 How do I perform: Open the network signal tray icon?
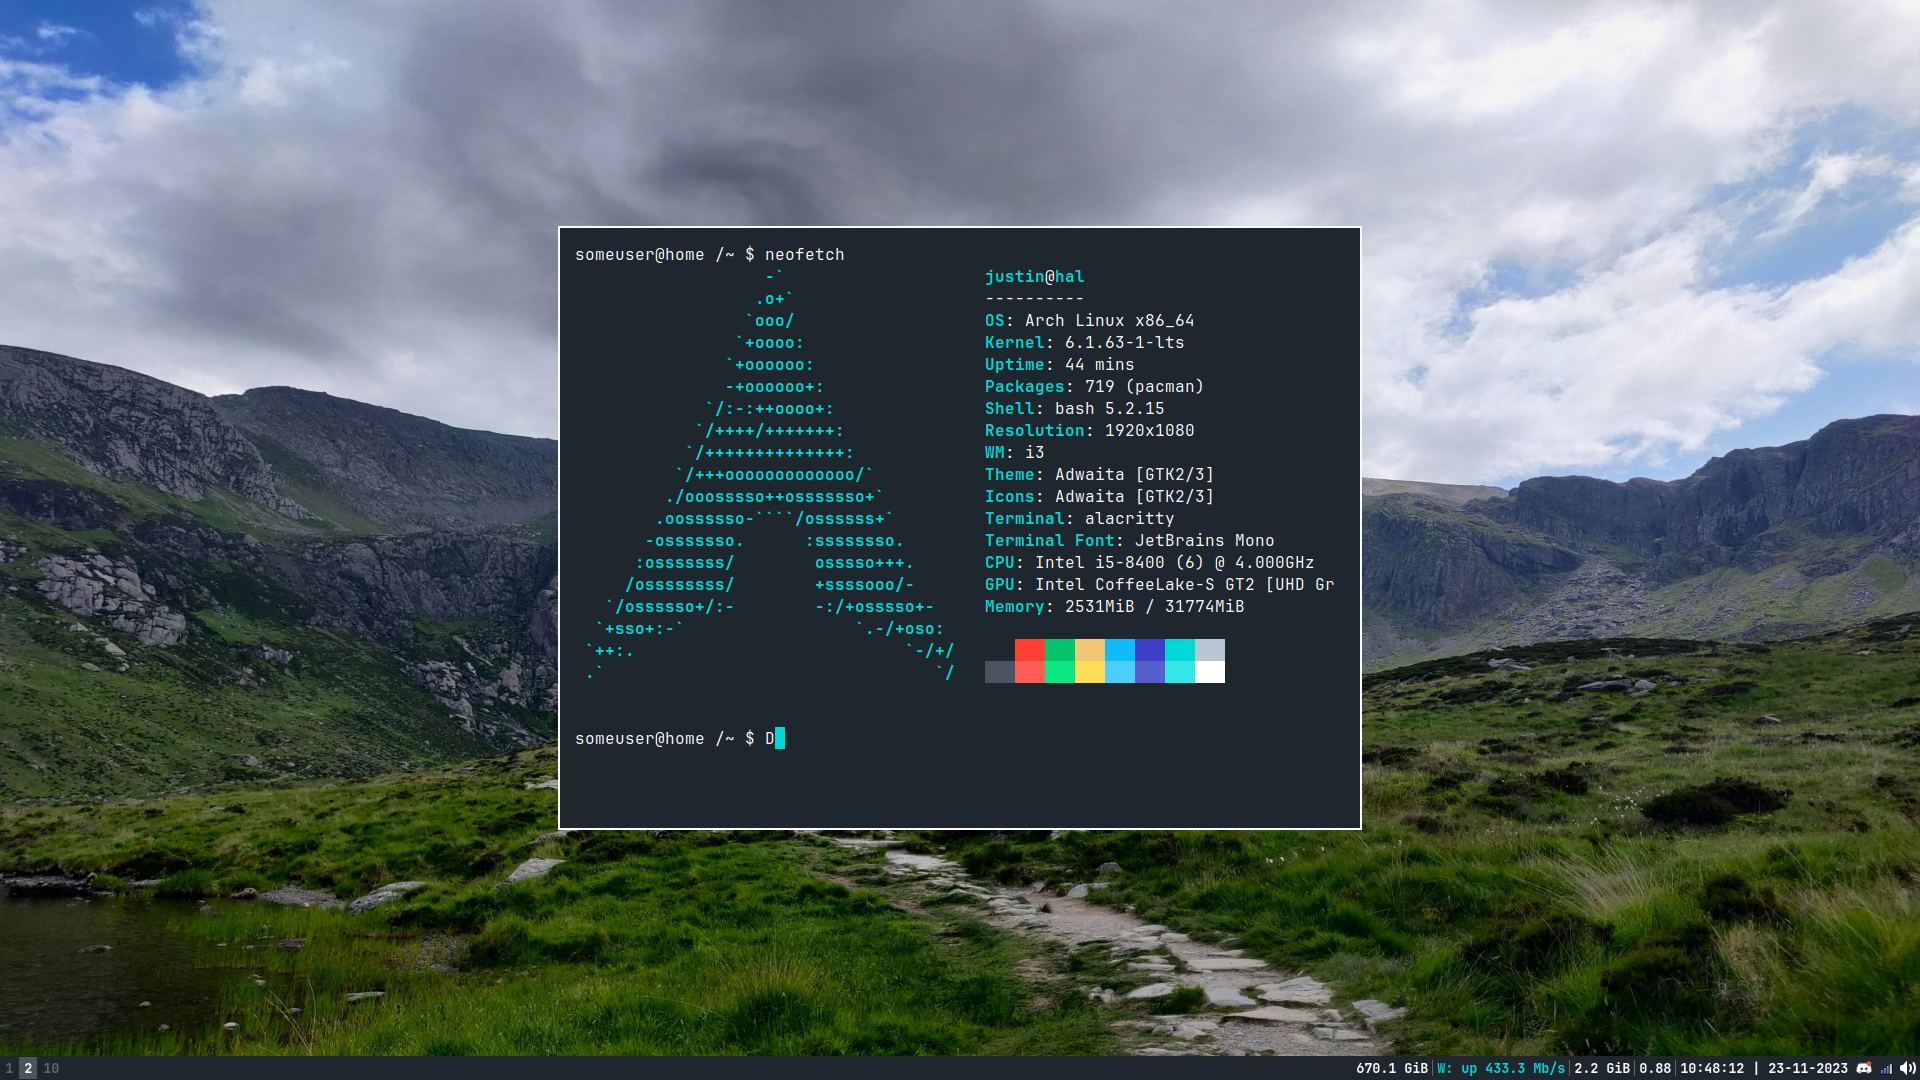coord(1886,1068)
